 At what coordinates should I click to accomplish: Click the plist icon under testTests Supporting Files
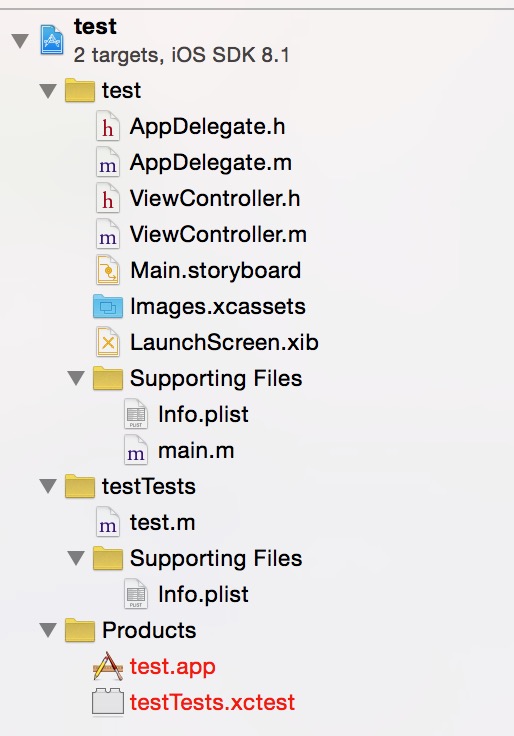click(136, 594)
